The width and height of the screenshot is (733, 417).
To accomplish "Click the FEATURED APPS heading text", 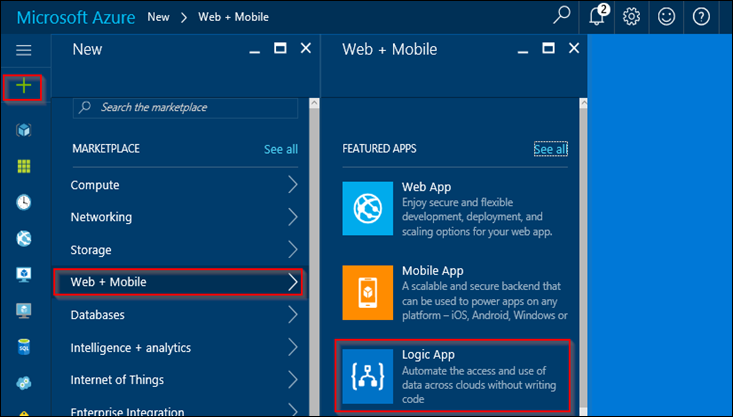I will click(x=379, y=149).
